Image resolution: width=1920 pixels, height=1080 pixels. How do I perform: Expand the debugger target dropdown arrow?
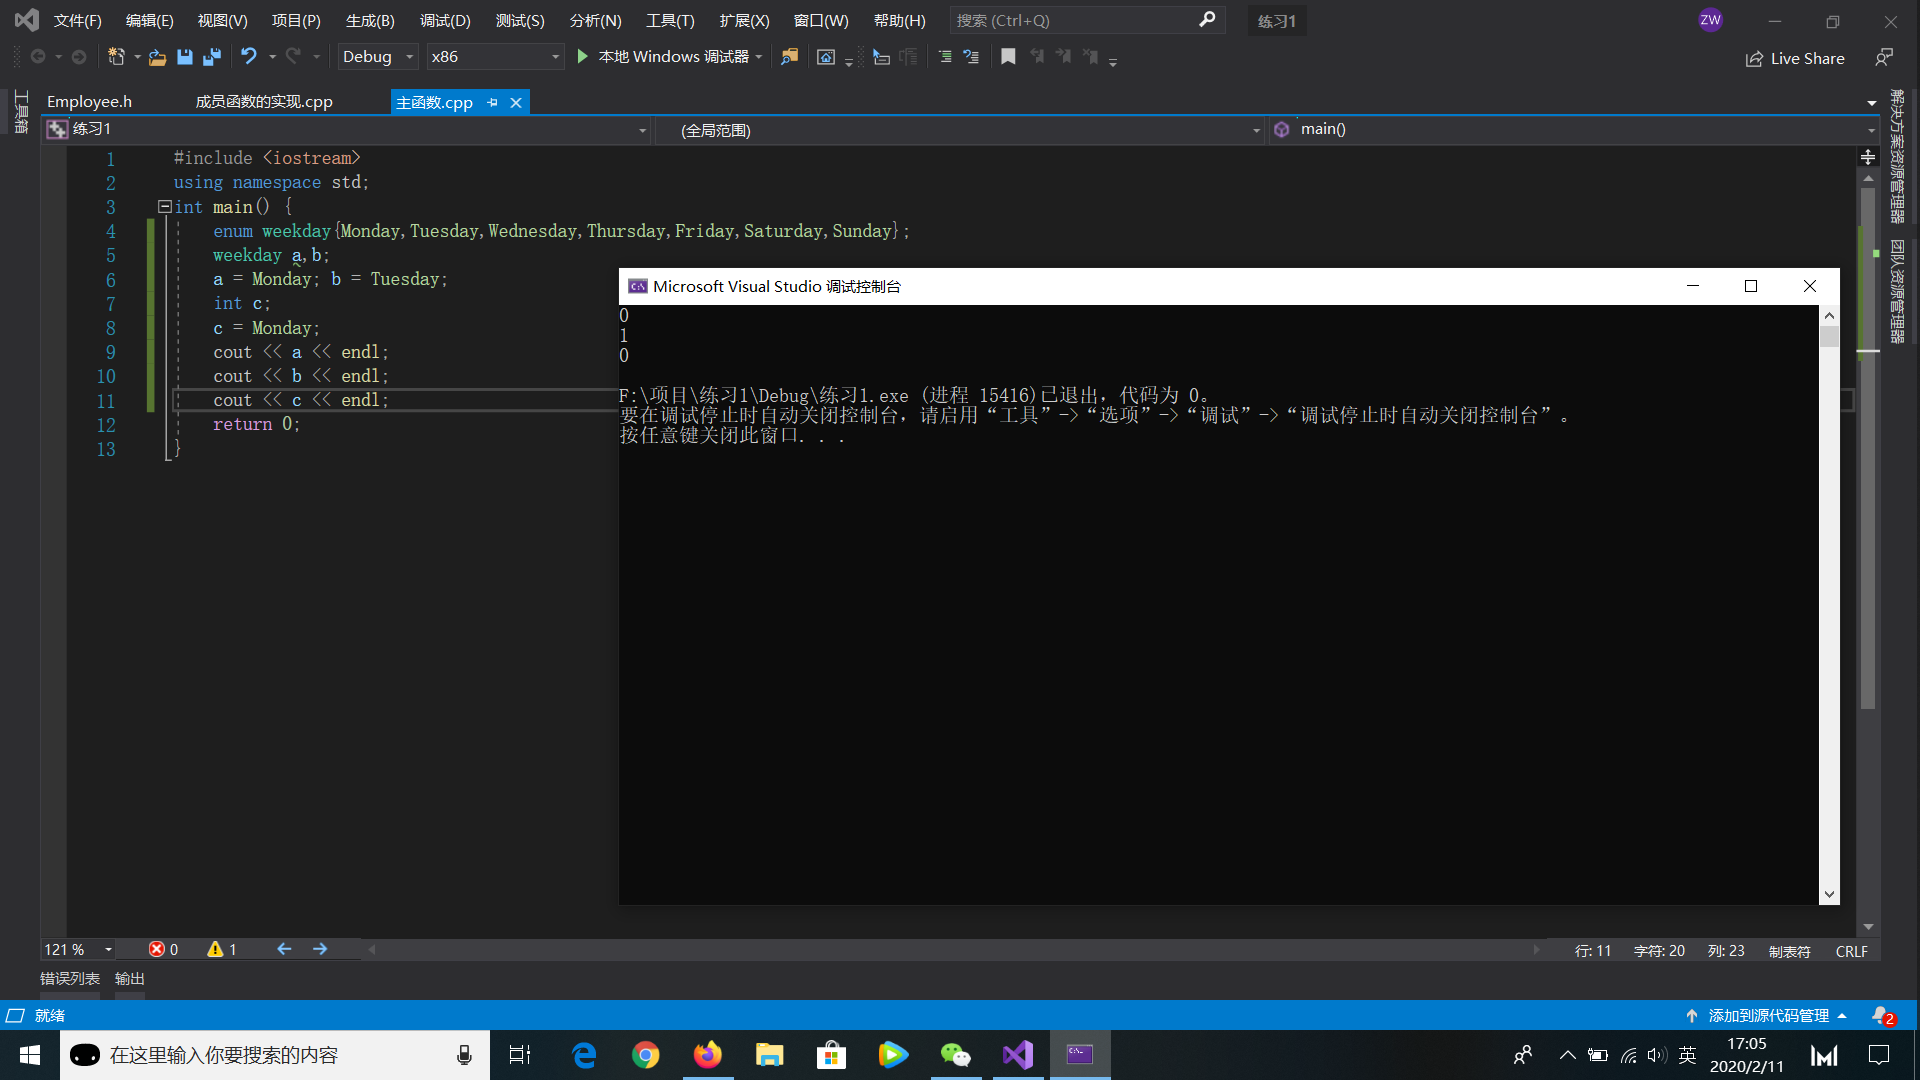759,57
